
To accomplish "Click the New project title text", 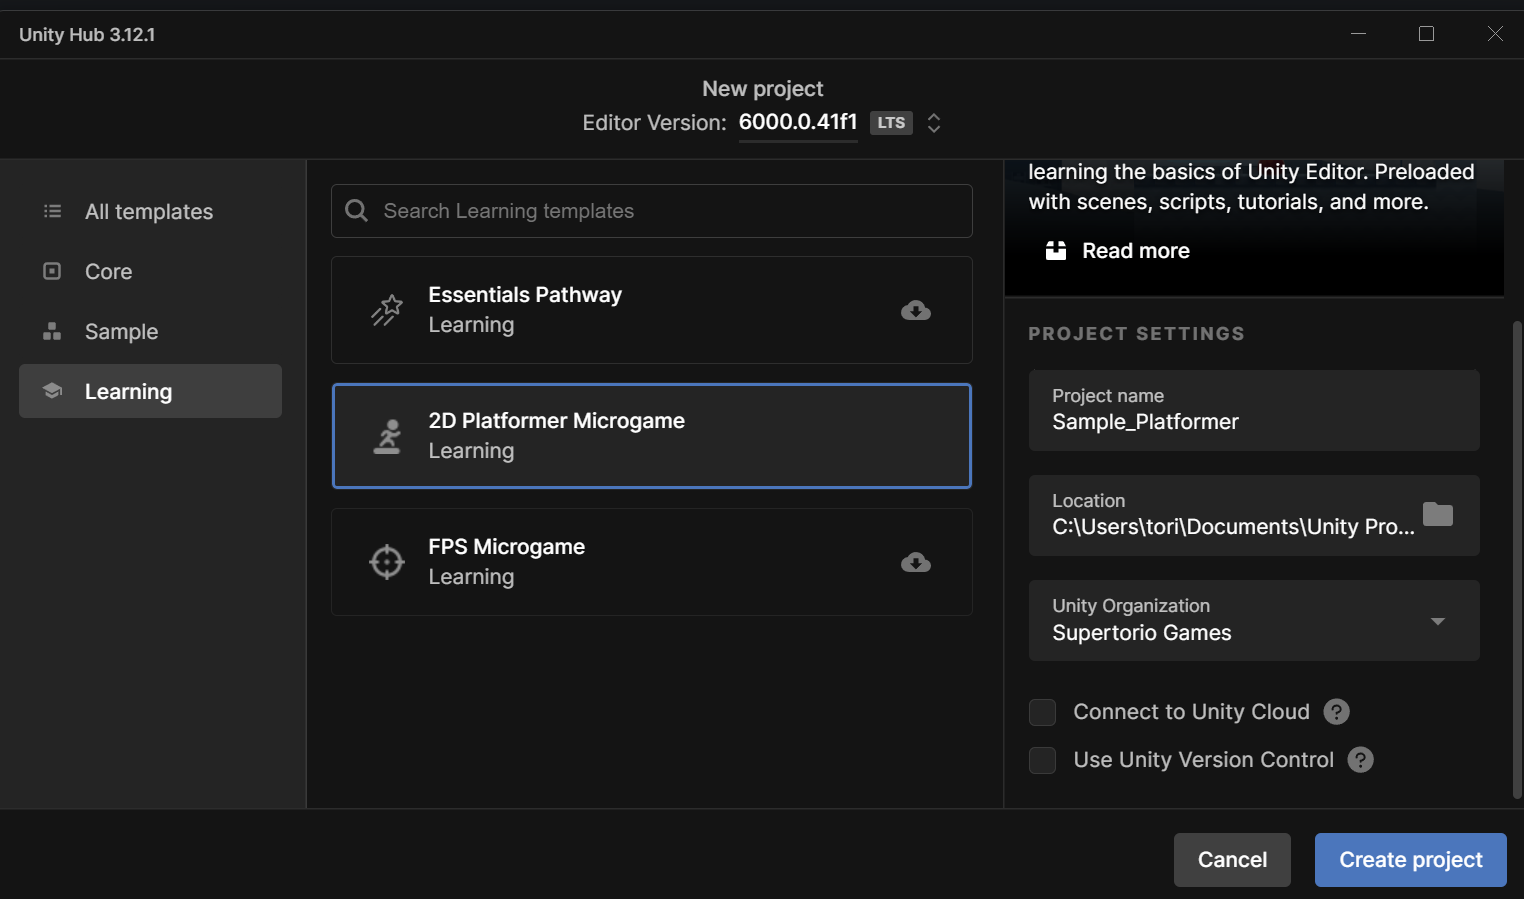I will [x=763, y=88].
